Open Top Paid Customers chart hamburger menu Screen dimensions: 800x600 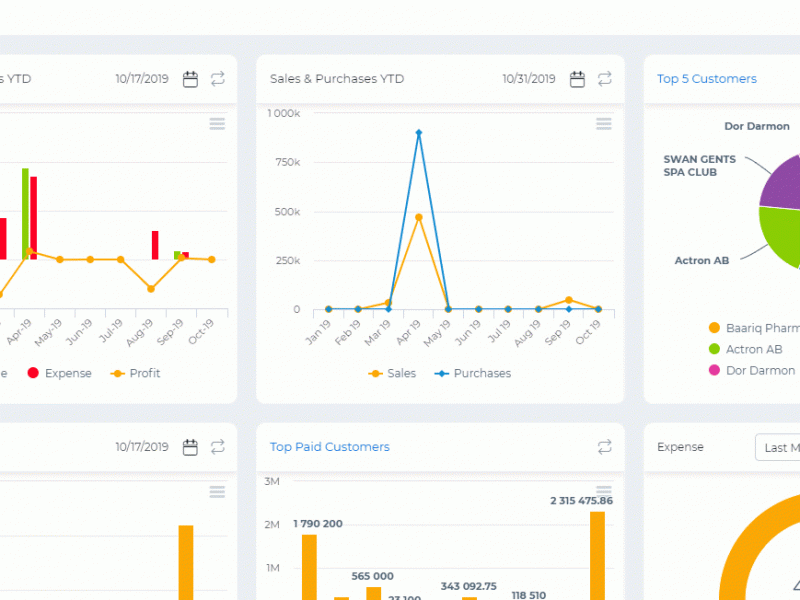[604, 490]
